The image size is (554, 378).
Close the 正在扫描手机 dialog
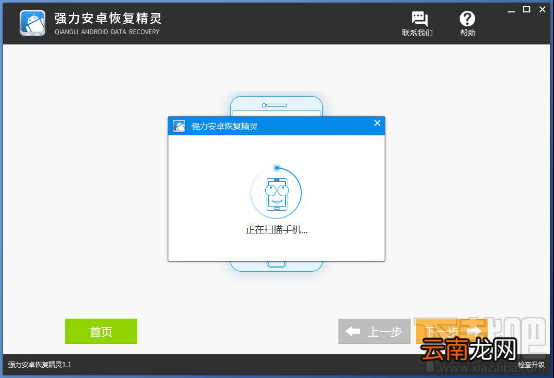coord(377,123)
